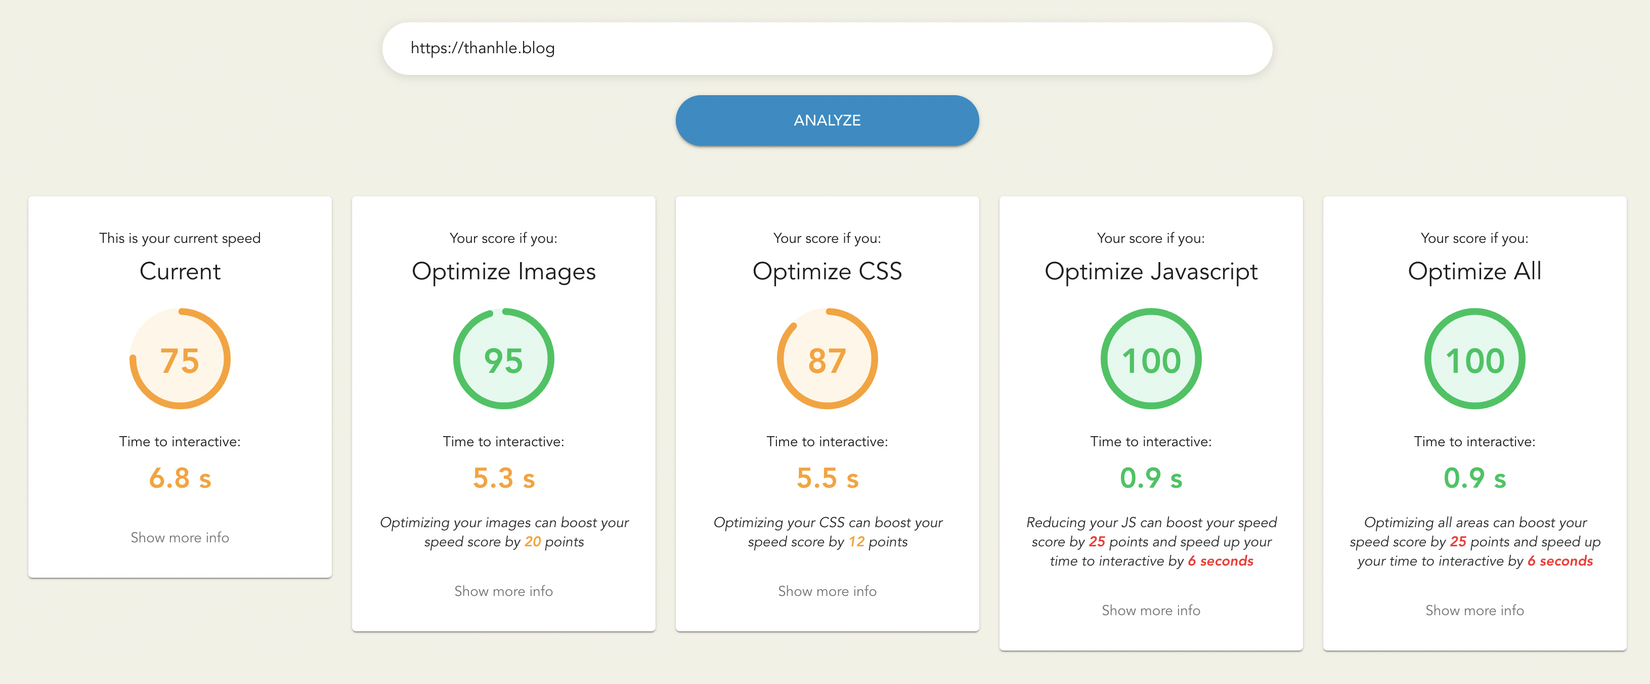
Task: Select the Current card heading
Action: (x=180, y=271)
